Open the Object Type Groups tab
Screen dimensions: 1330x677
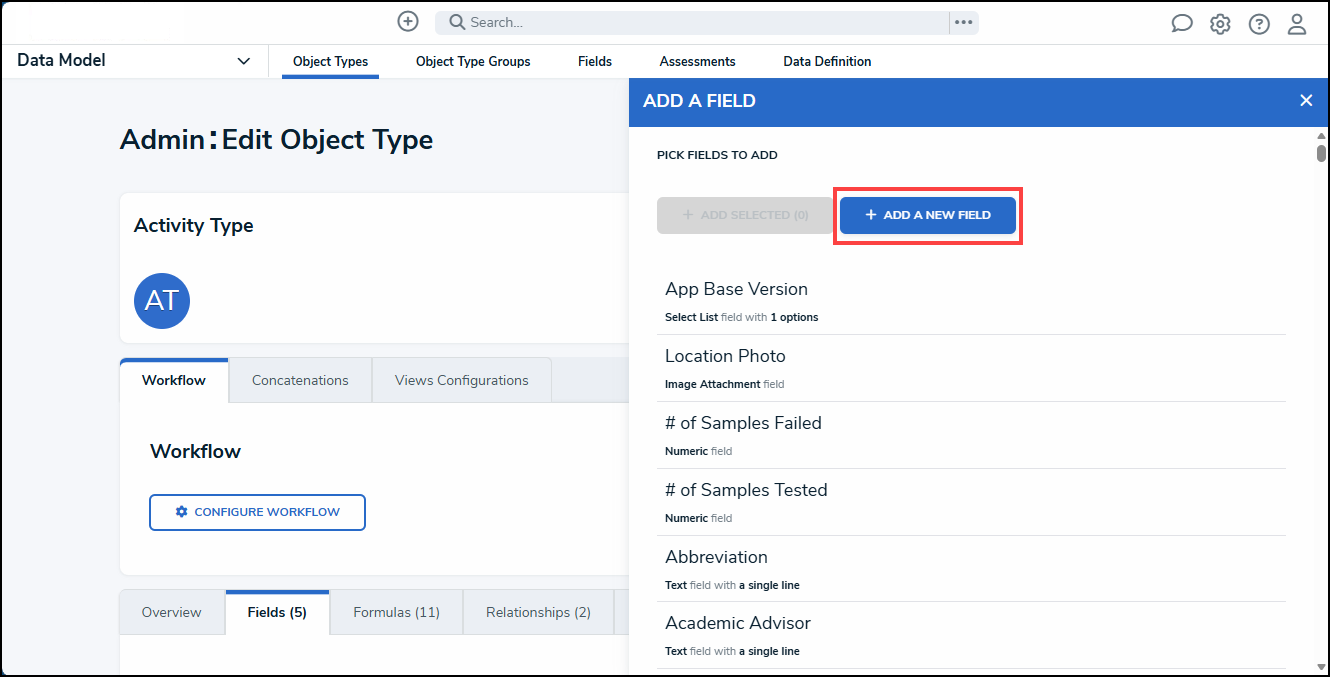tap(473, 61)
